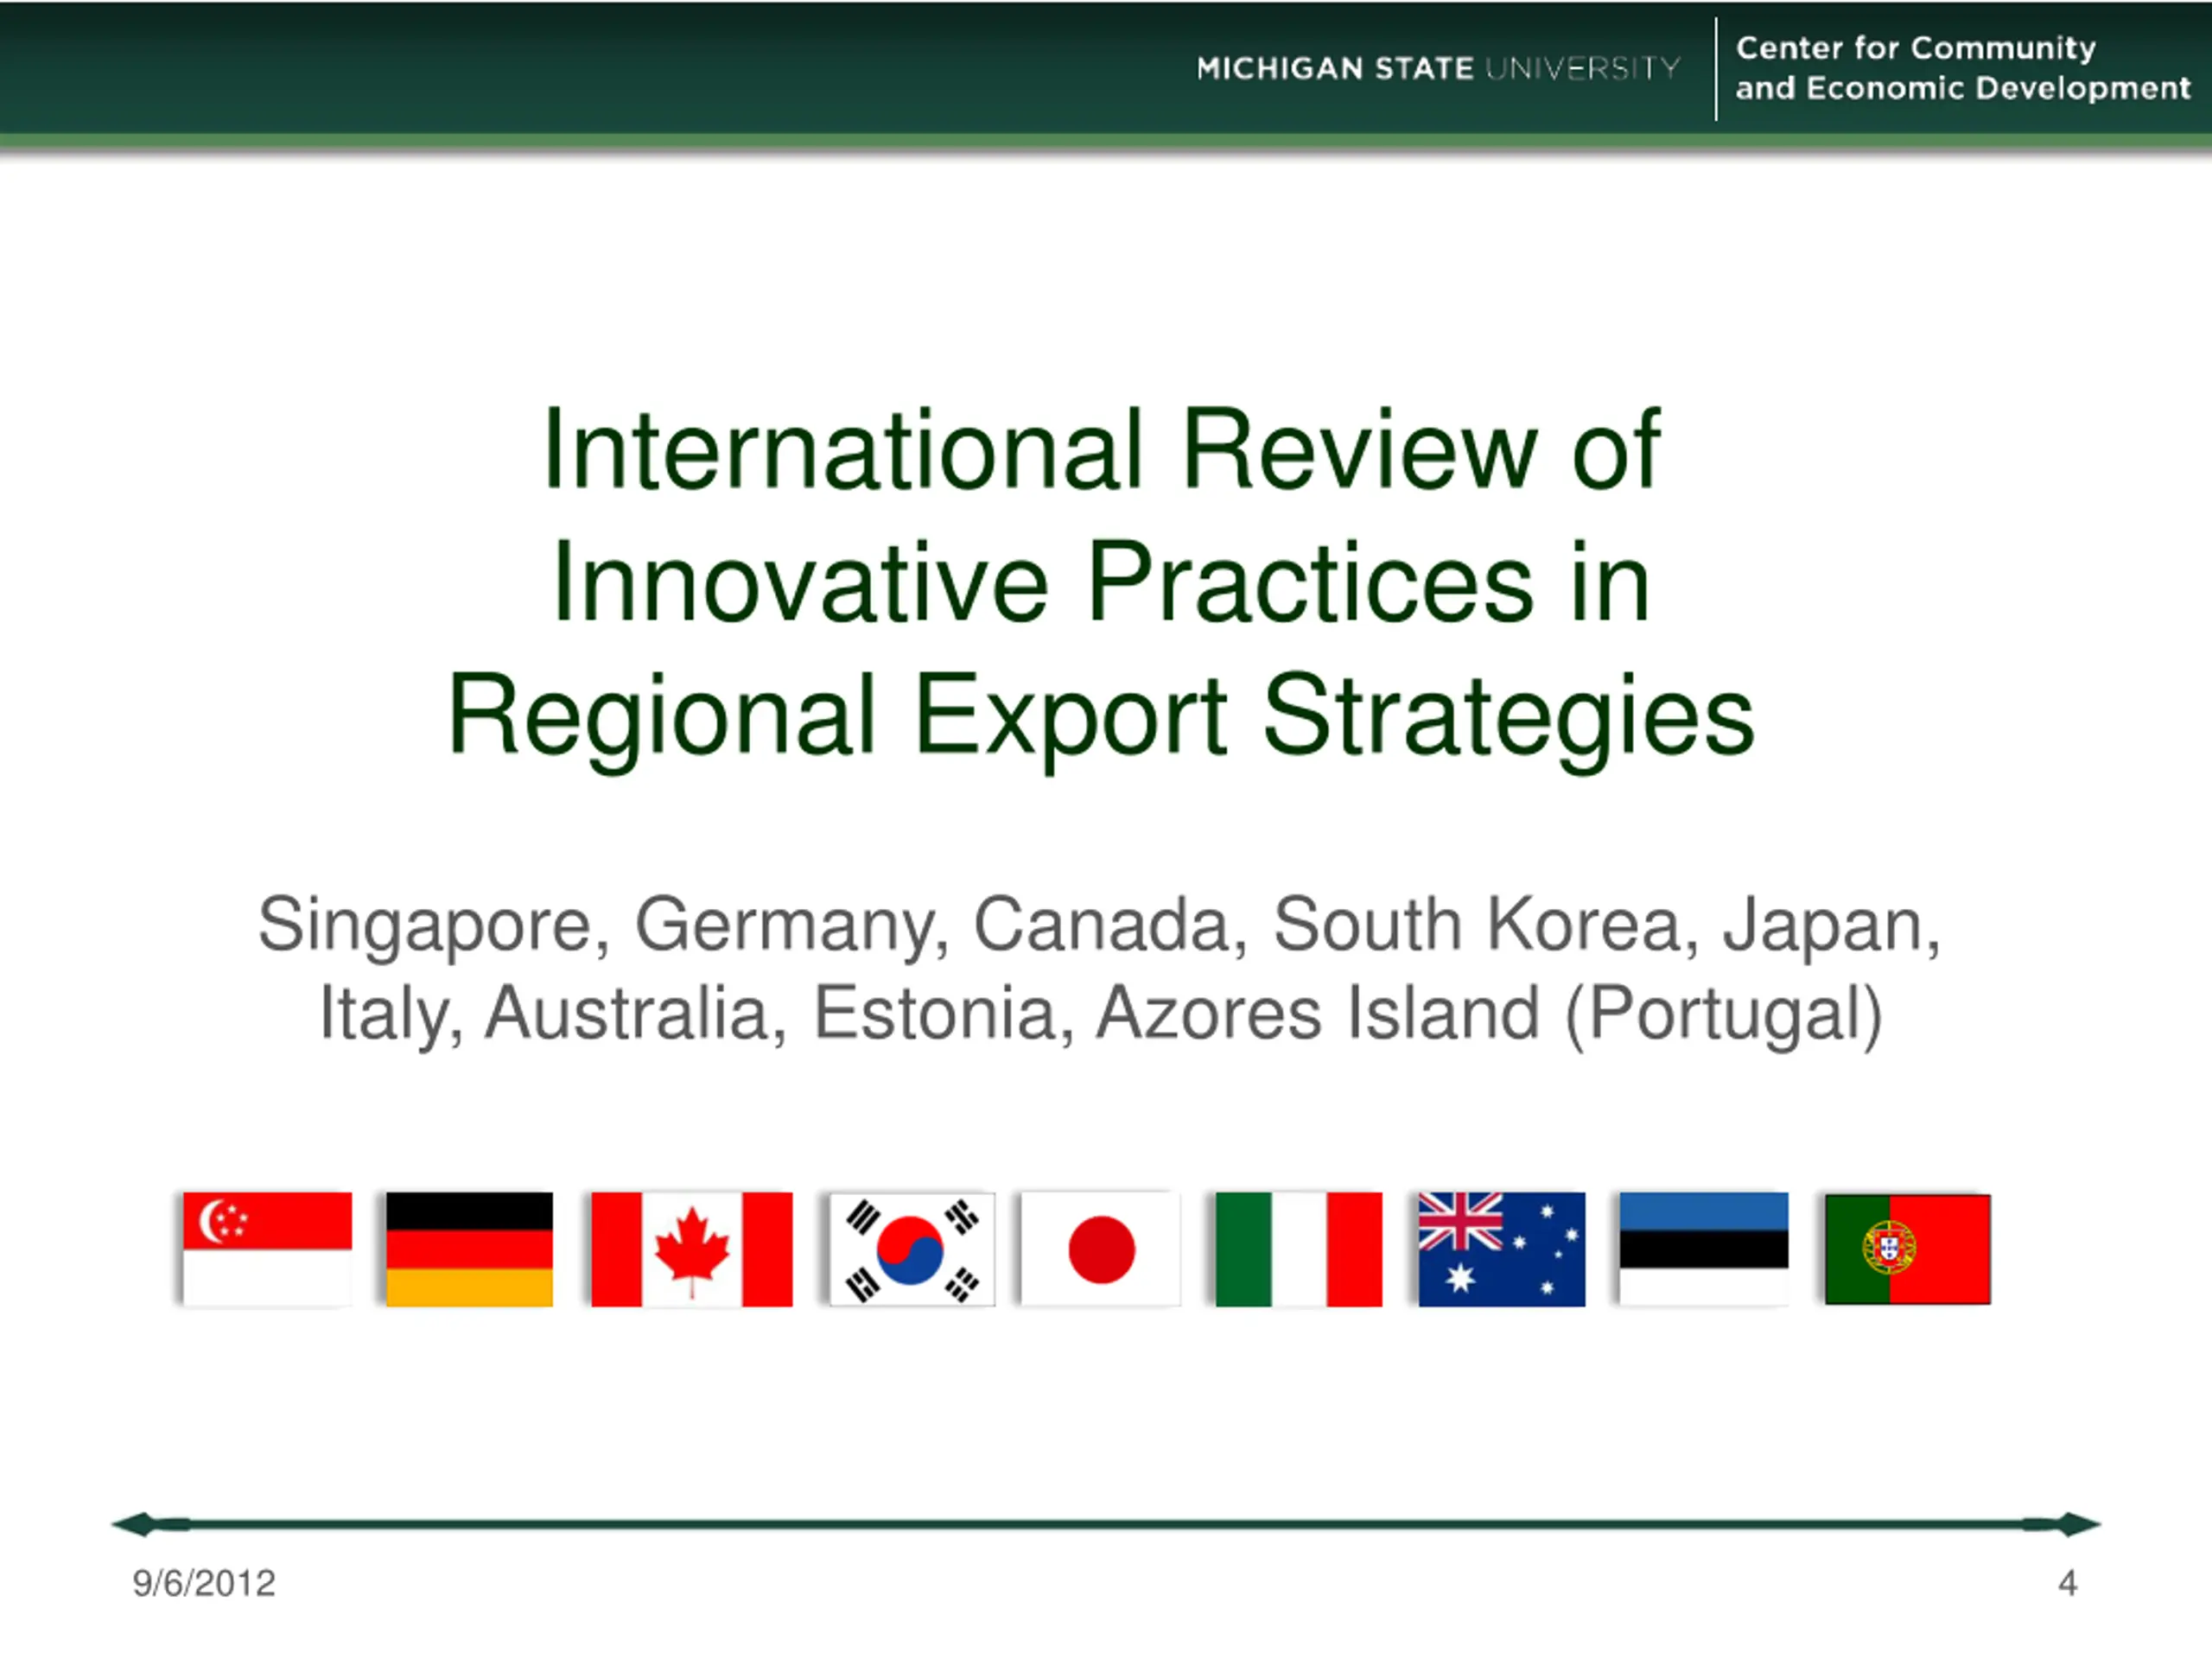This screenshot has width=2212, height=1659.
Task: Click the slide number 4
Action: (2067, 1583)
